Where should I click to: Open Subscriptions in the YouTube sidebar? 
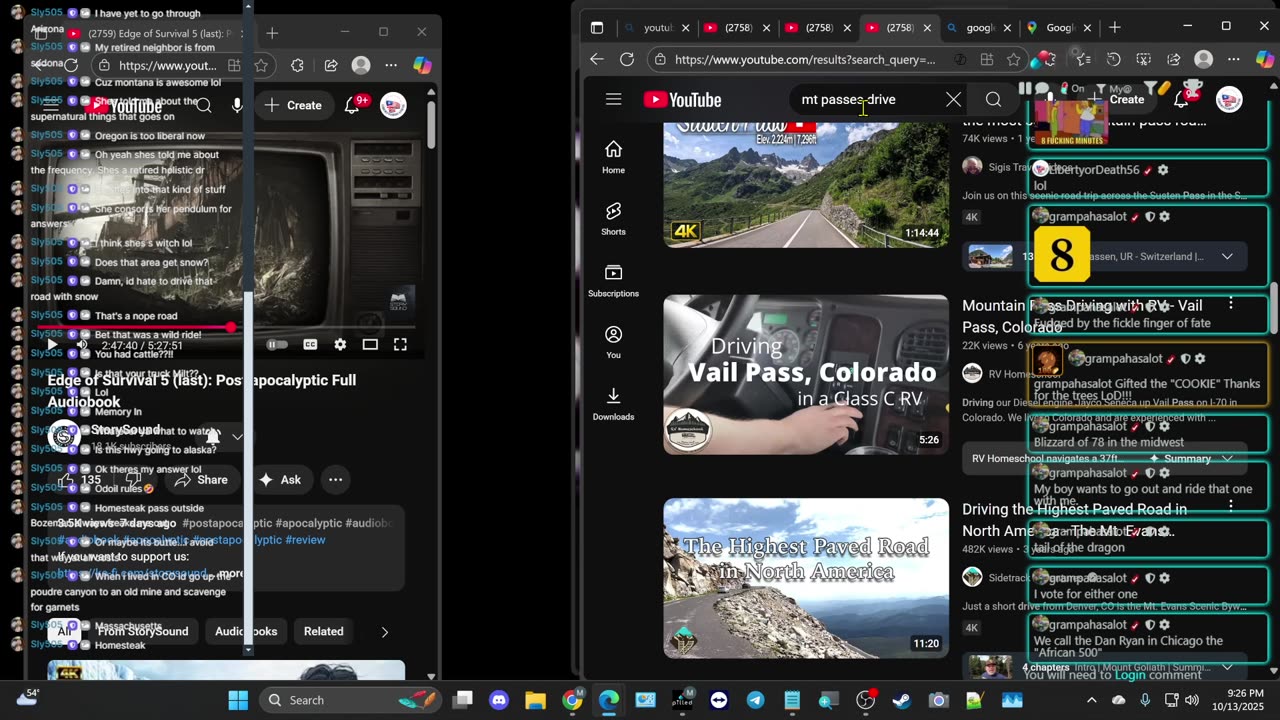[613, 281]
